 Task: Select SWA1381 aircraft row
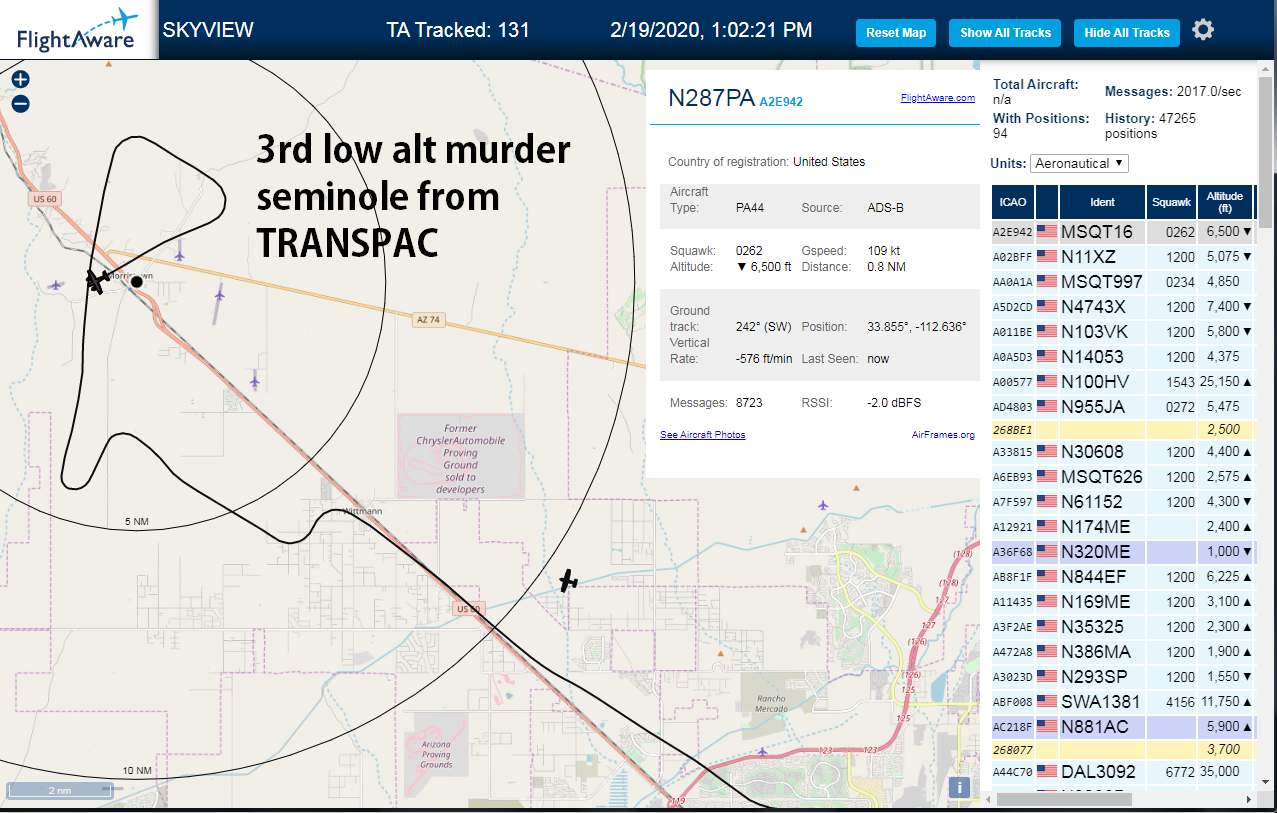tap(1122, 702)
